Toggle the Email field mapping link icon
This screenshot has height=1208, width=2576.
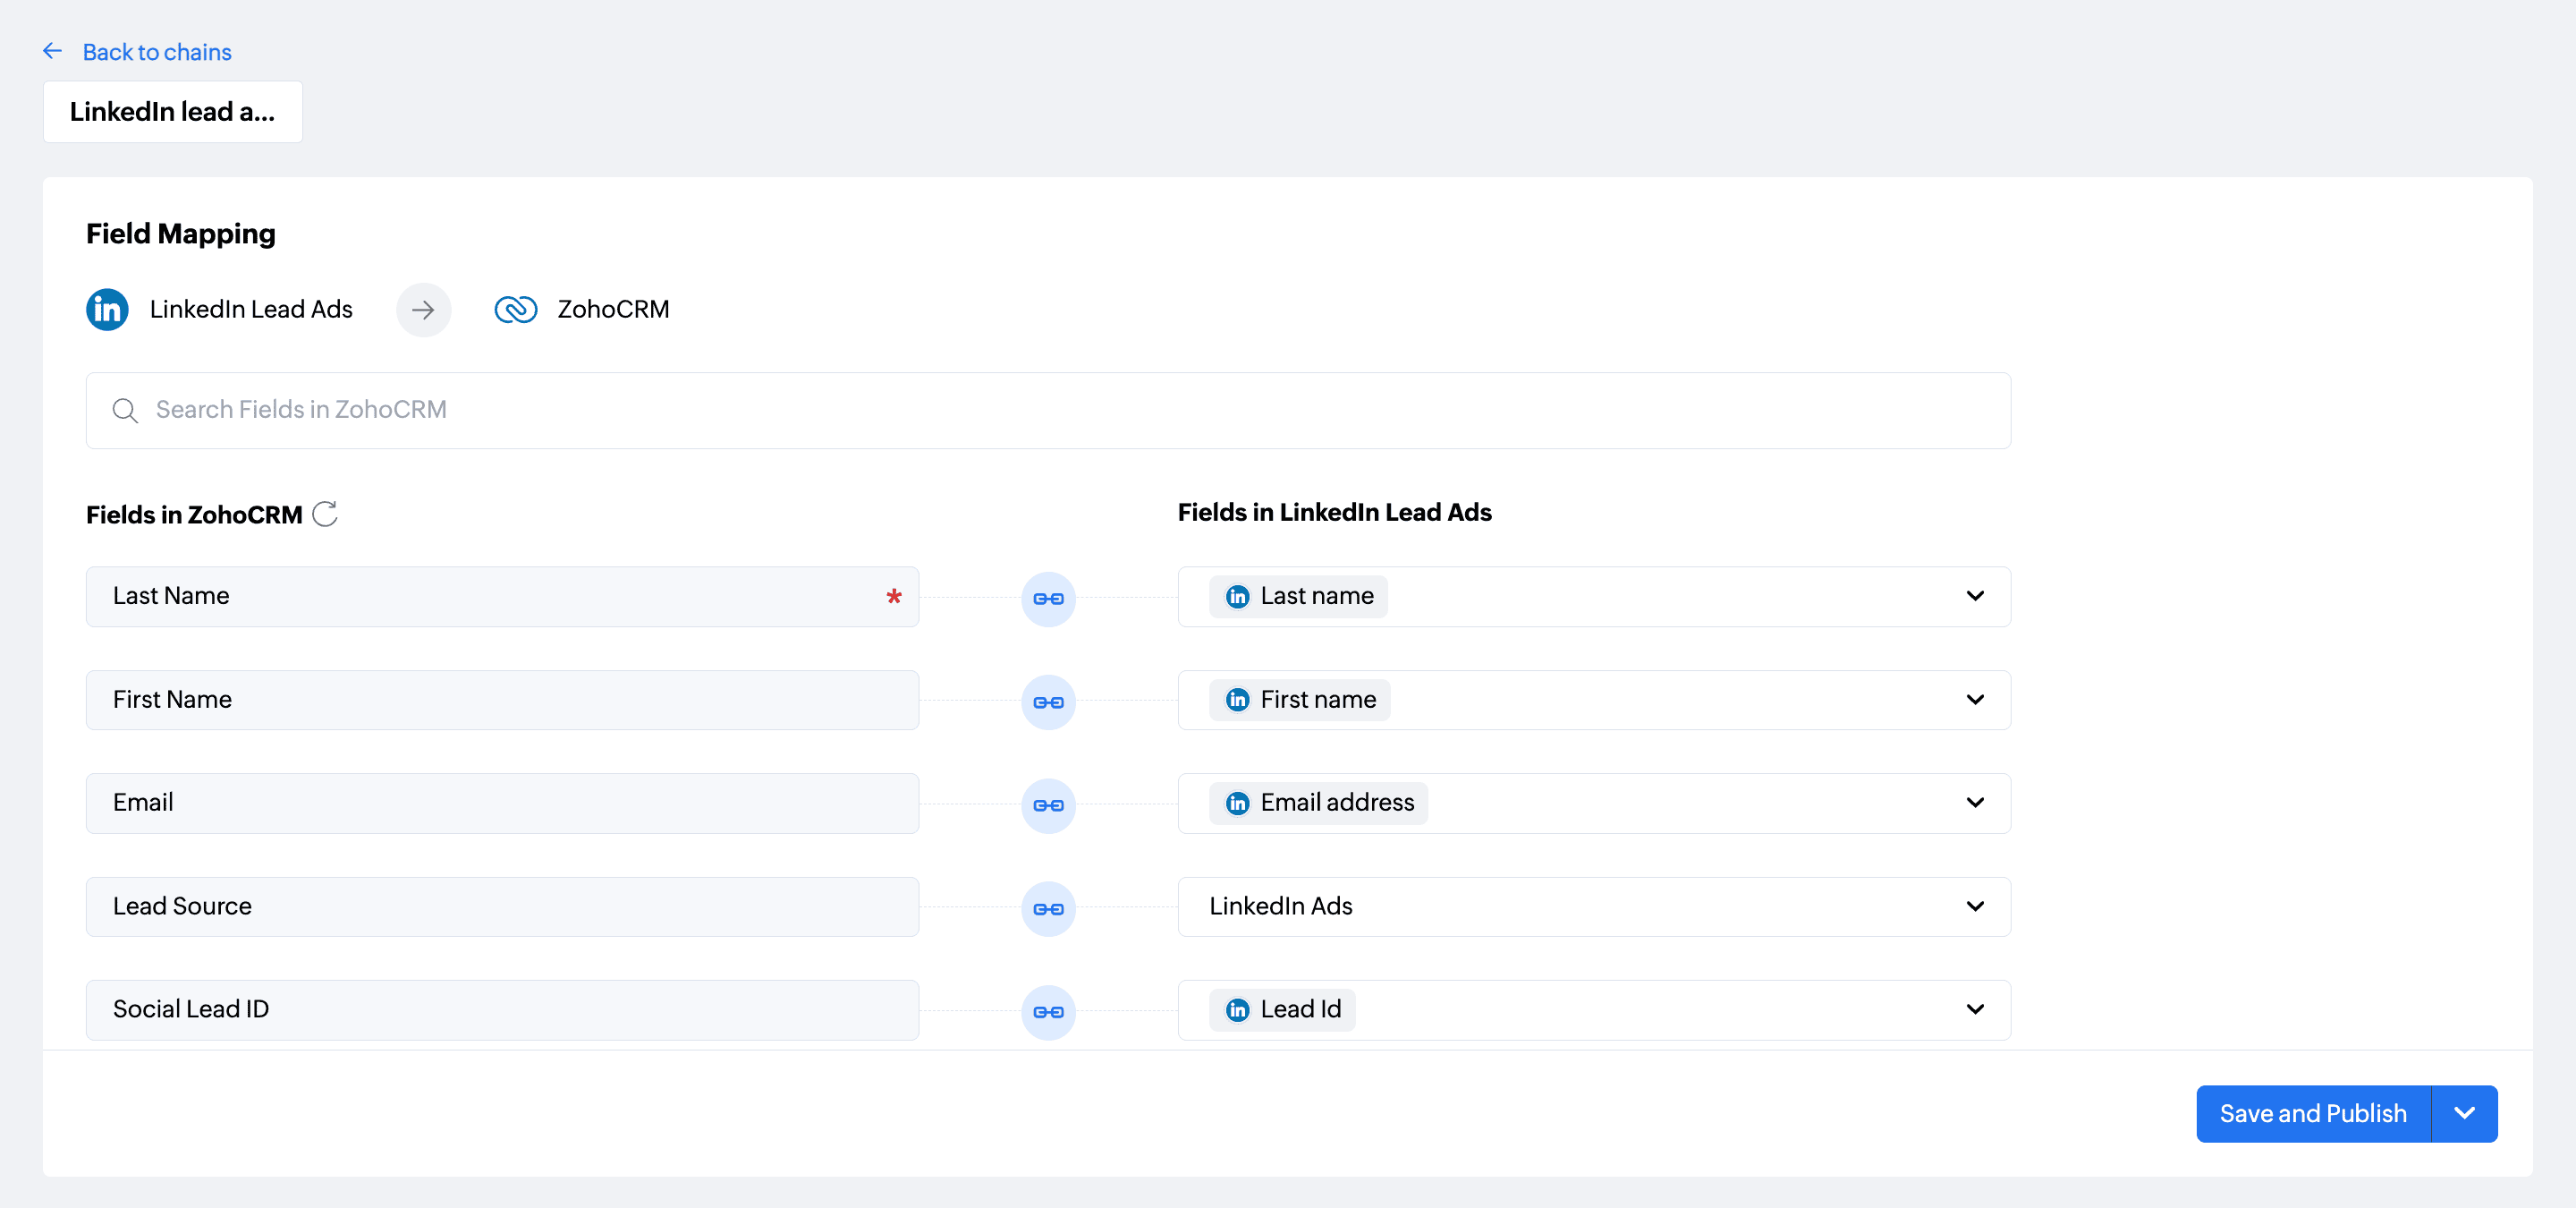1048,805
